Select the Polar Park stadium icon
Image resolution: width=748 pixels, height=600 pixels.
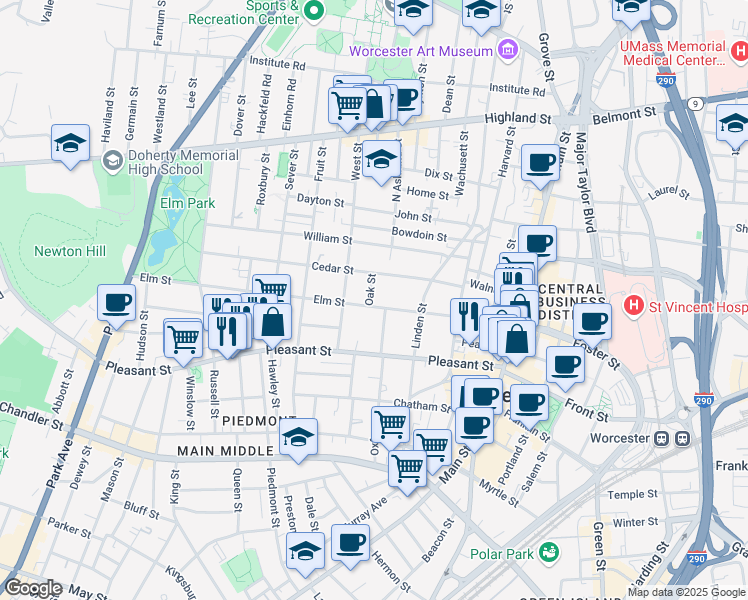pos(549,552)
